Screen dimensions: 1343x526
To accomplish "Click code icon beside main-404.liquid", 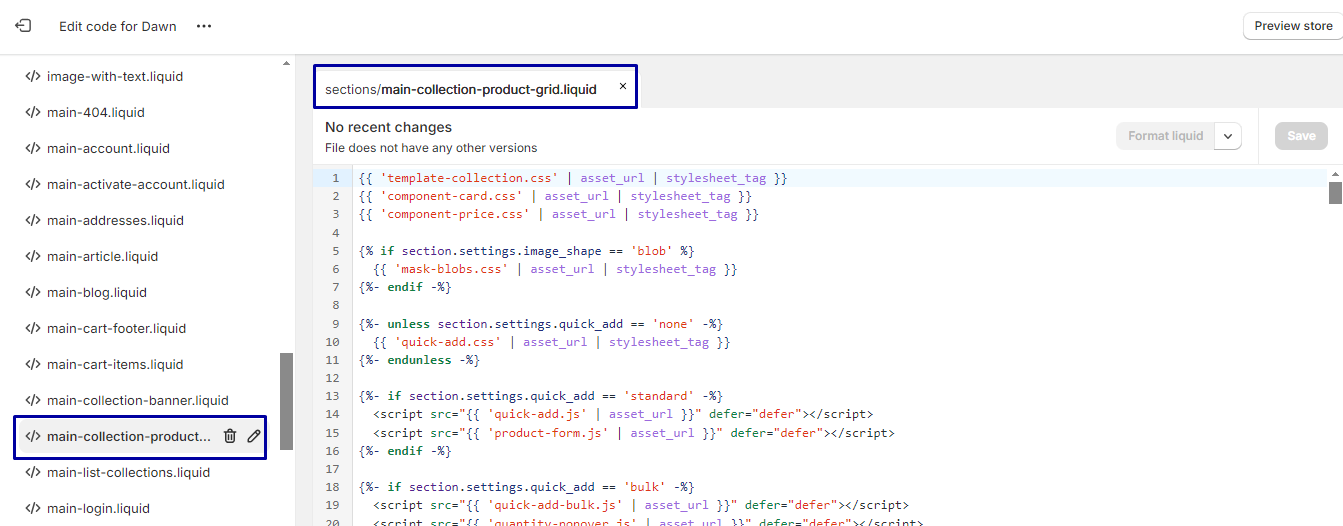I will click(x=33, y=112).
